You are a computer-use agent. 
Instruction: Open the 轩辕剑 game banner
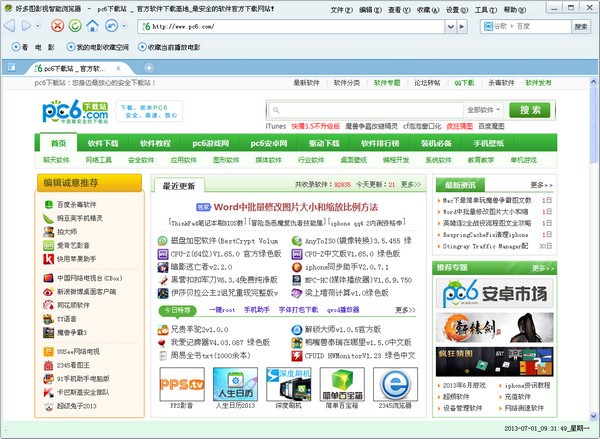click(494, 327)
